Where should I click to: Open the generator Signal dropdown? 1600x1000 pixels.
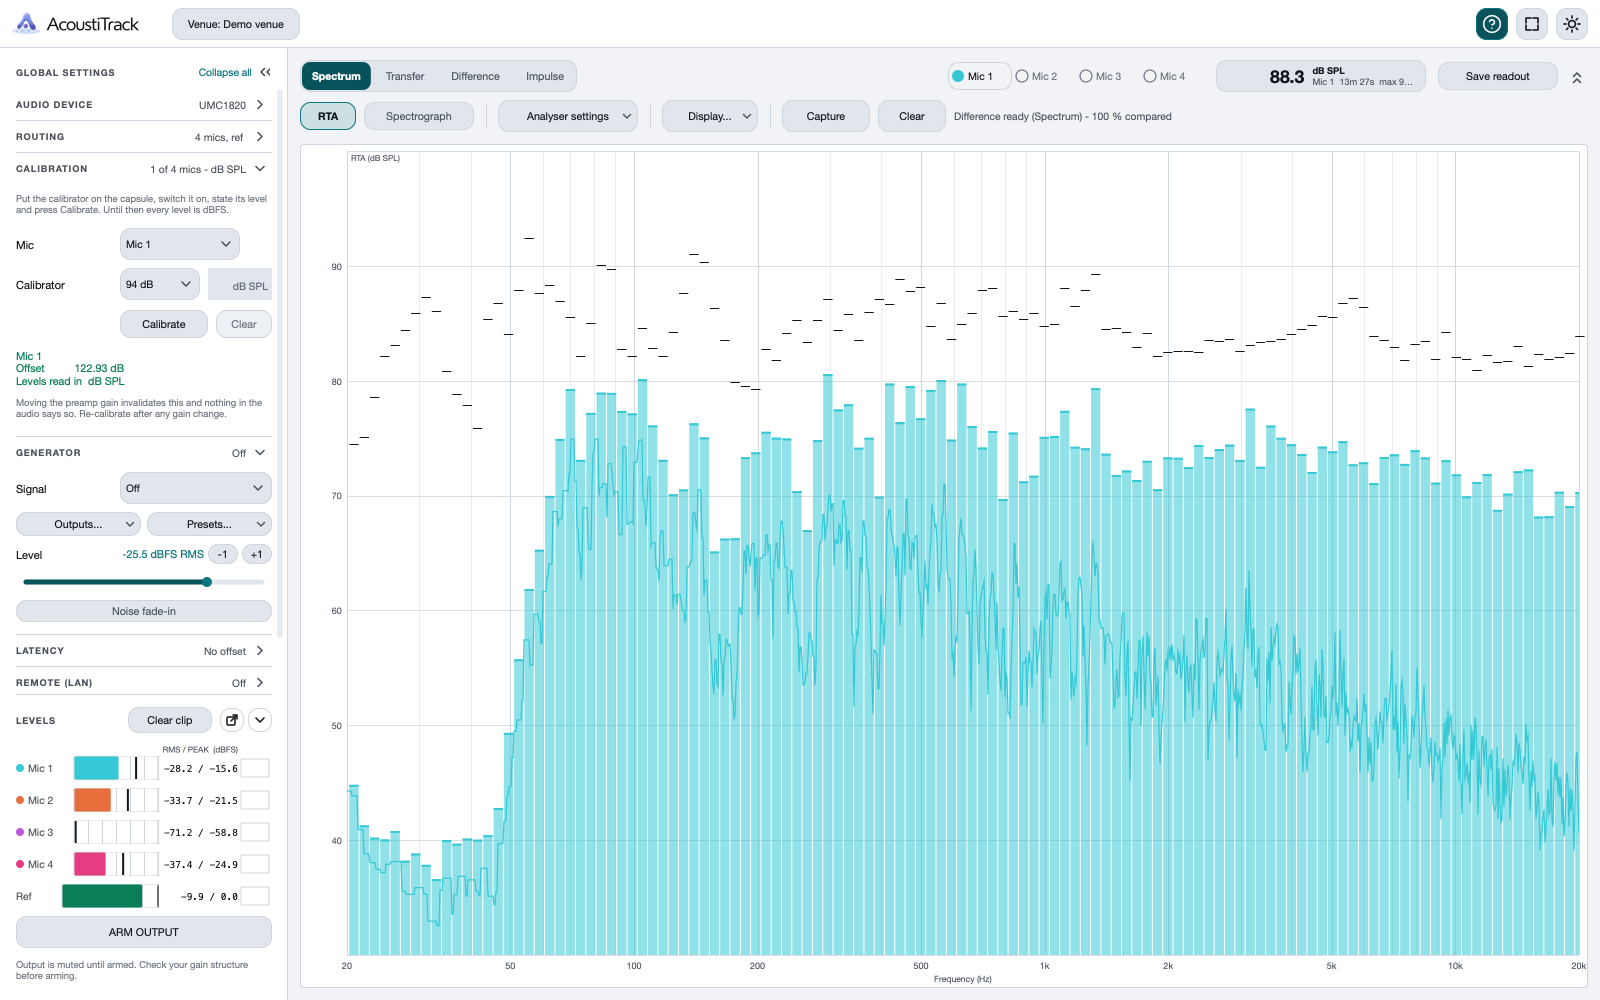[x=196, y=488]
